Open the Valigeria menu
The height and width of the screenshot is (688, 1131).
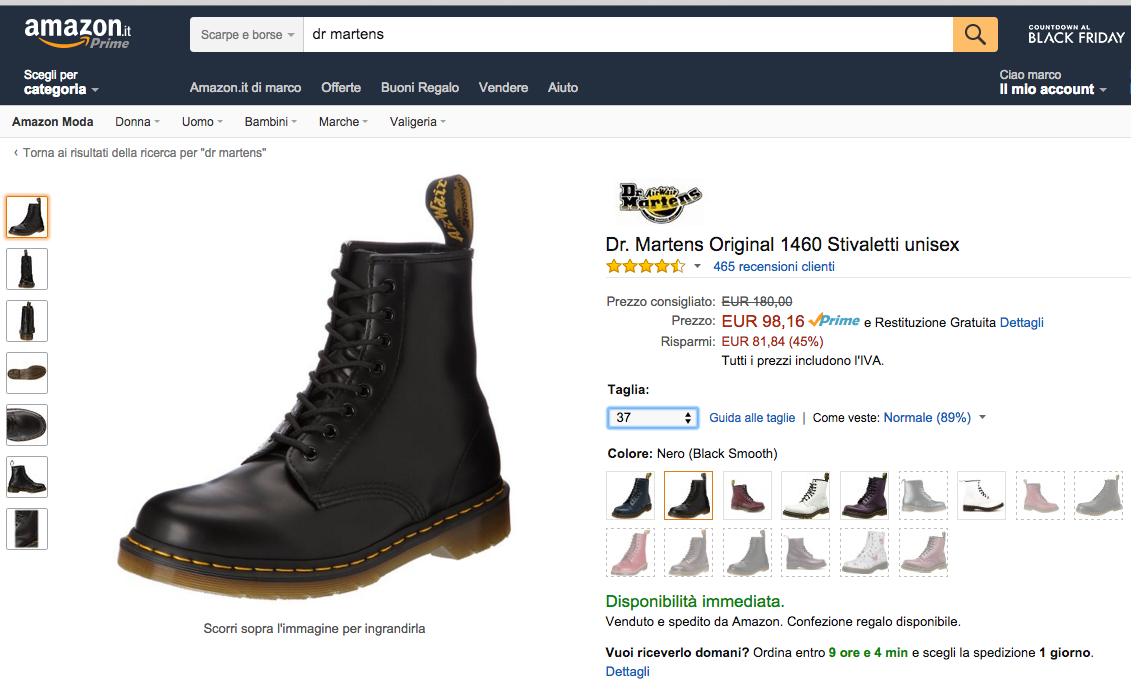point(418,122)
